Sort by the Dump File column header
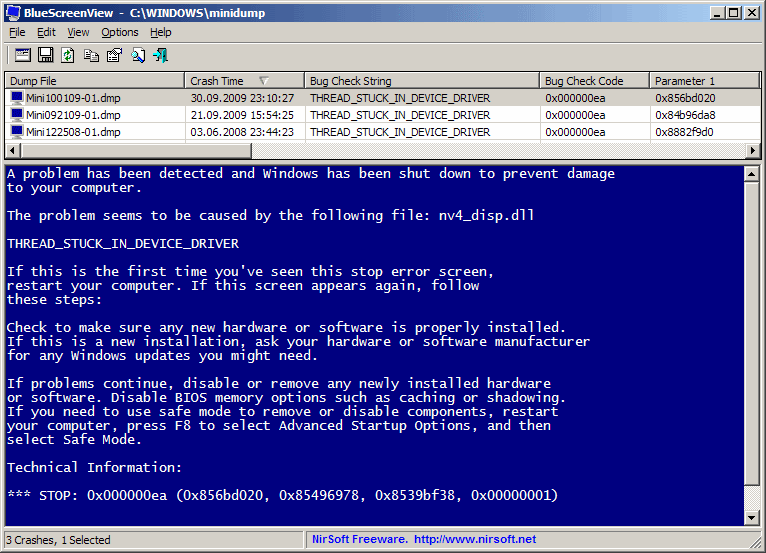Viewport: 766px width, 553px height. pyautogui.click(x=95, y=81)
